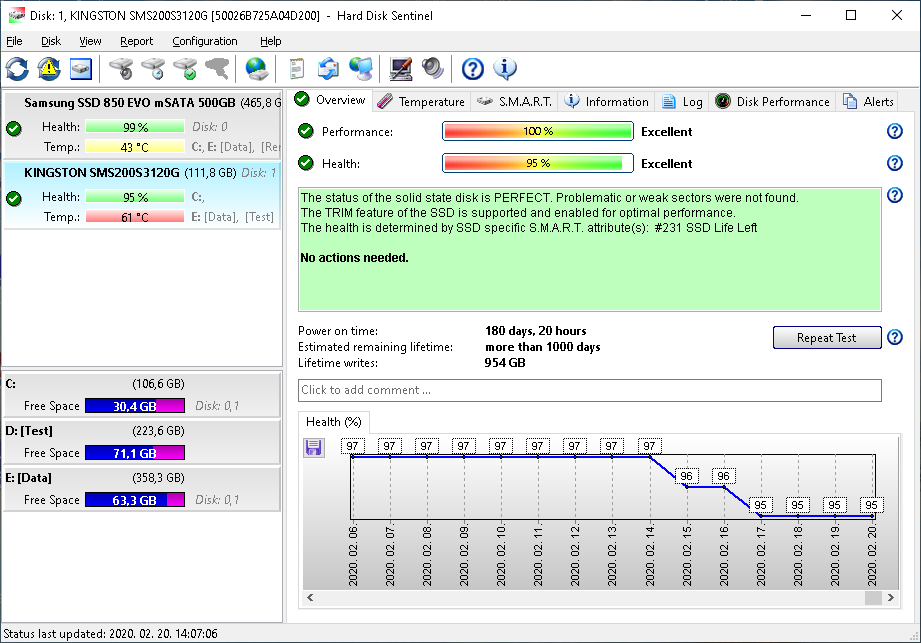Viewport: 921px width, 643px height.
Task: Select Samsung SSD 850 EVO mSATA disk
Action: (x=142, y=123)
